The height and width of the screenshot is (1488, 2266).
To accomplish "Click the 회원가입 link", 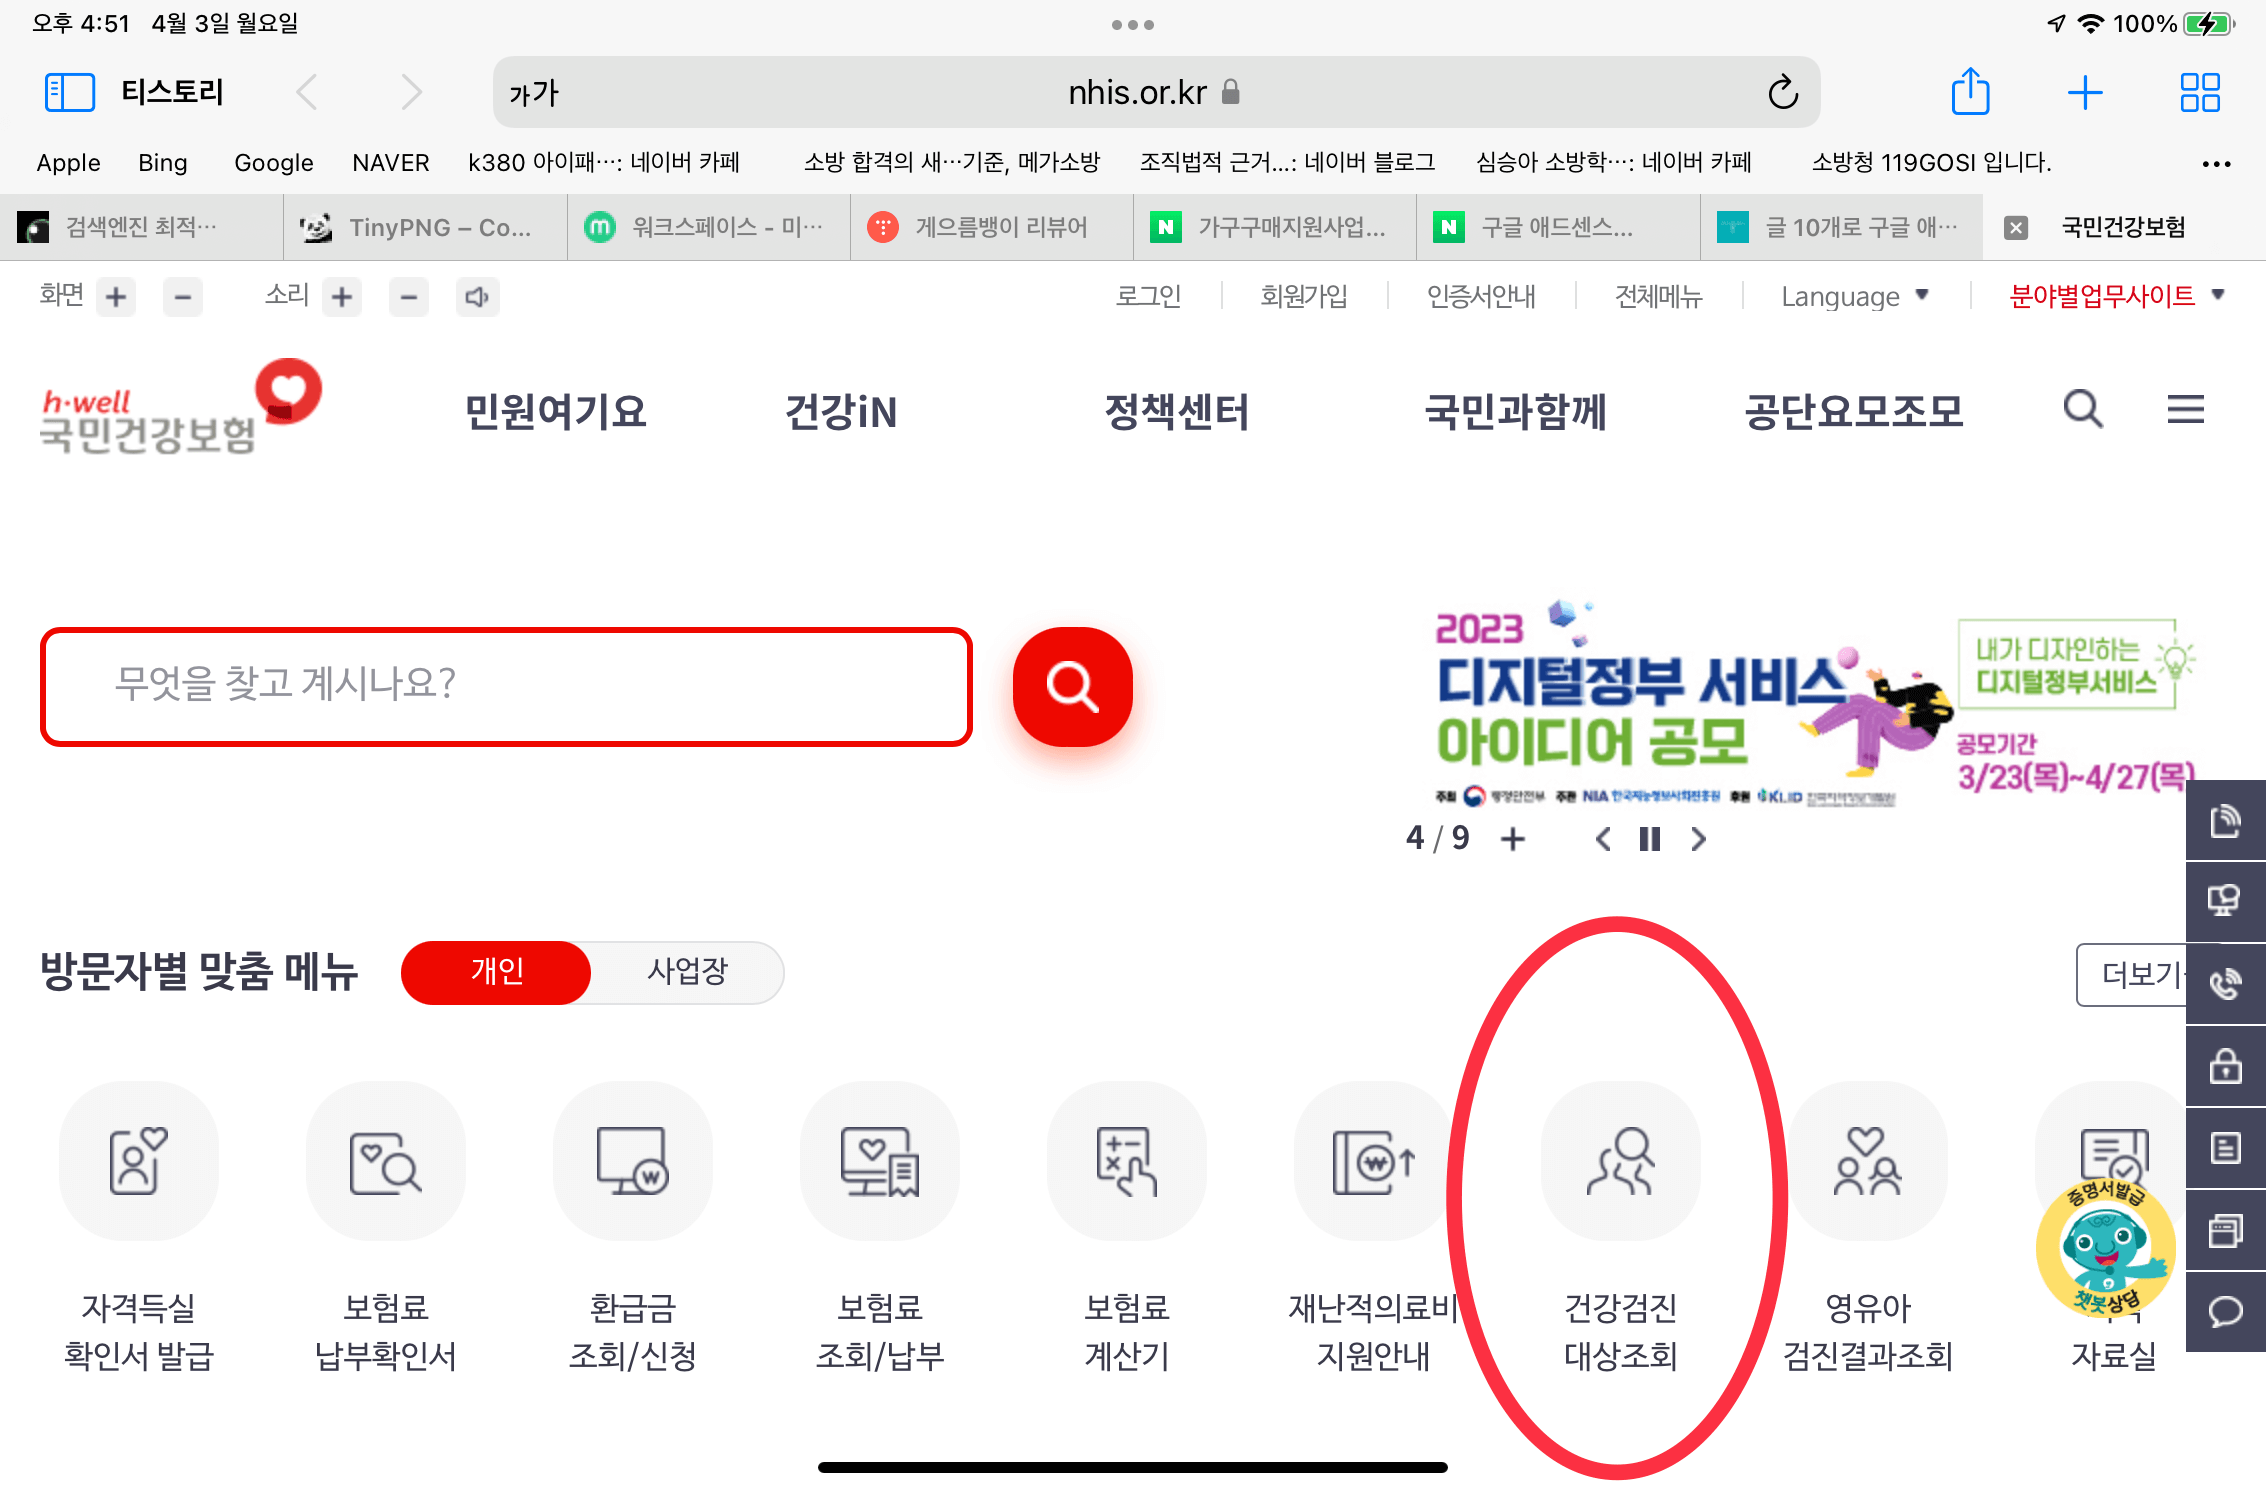I will click(x=1304, y=297).
